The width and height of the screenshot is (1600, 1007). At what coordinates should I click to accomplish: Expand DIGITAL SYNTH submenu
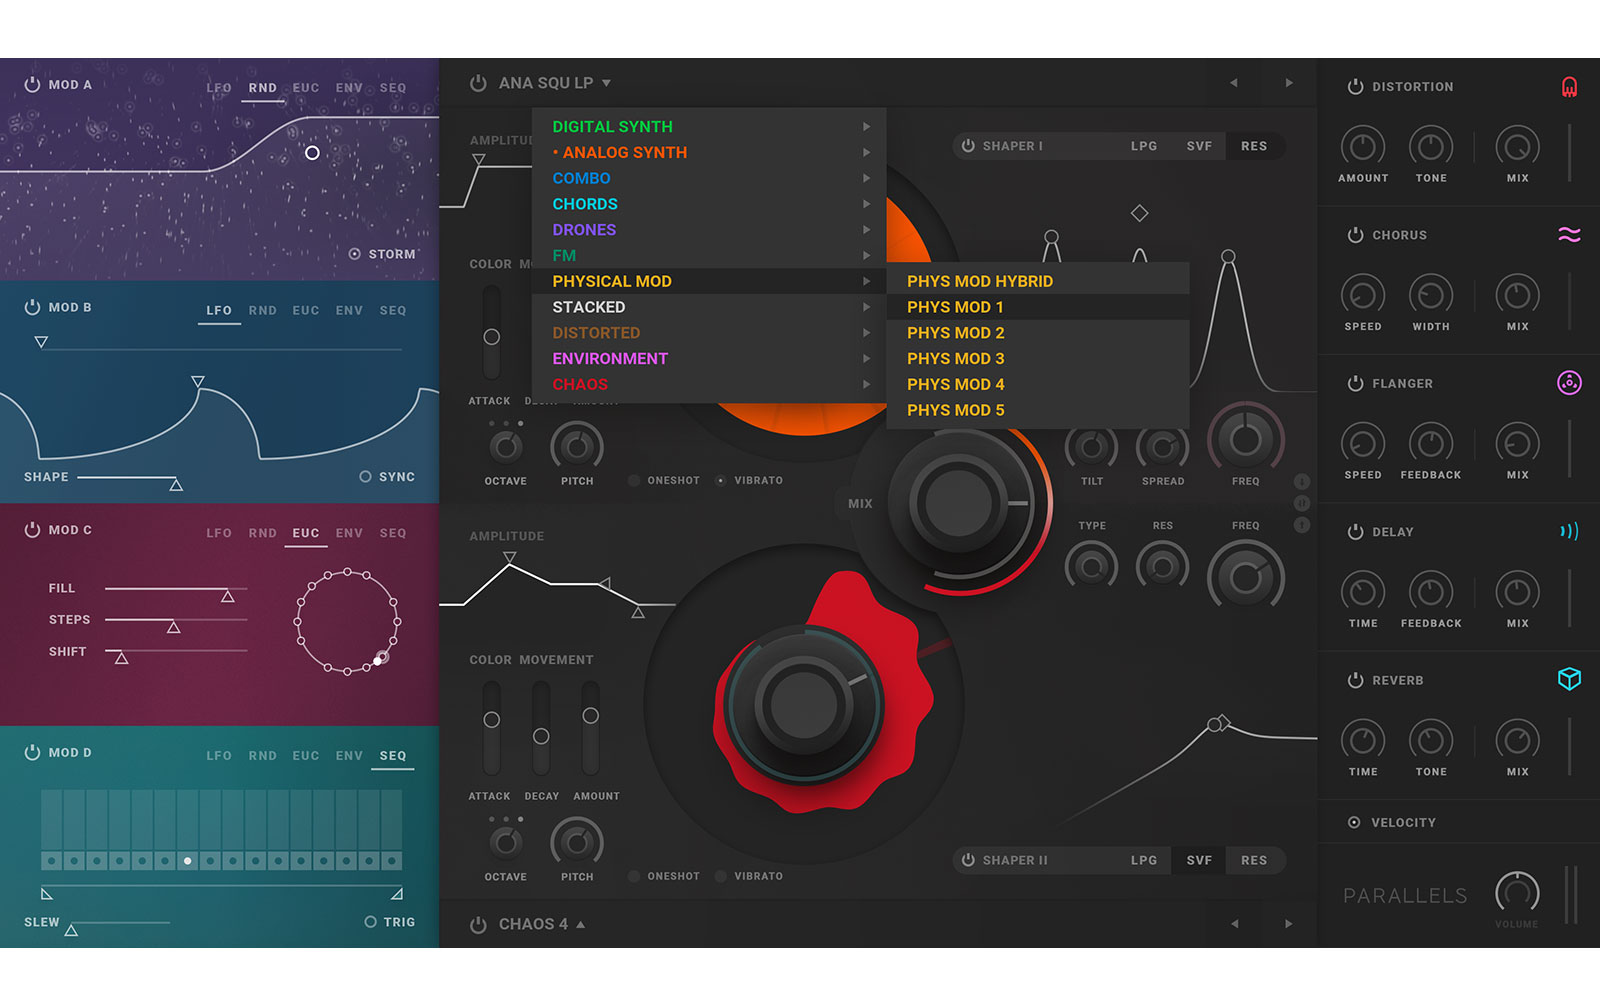coord(709,127)
